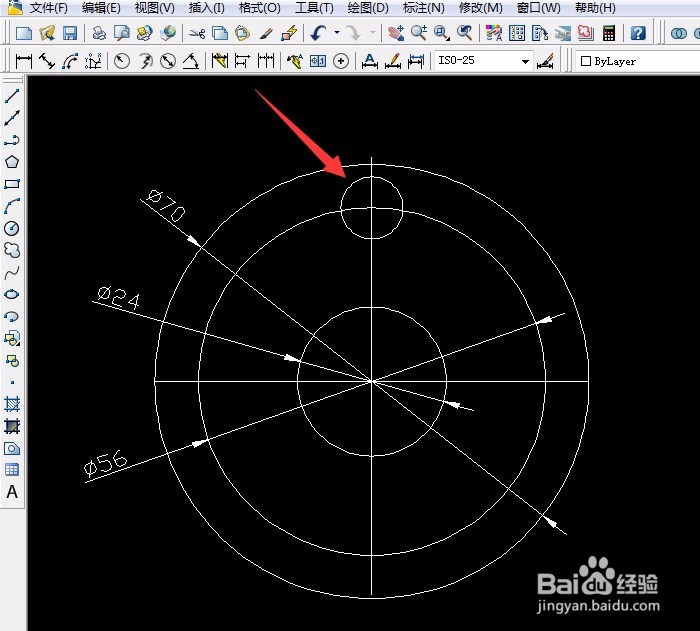Select the Ellipse Arc tool
This screenshot has width=700, height=631.
pos(12,316)
